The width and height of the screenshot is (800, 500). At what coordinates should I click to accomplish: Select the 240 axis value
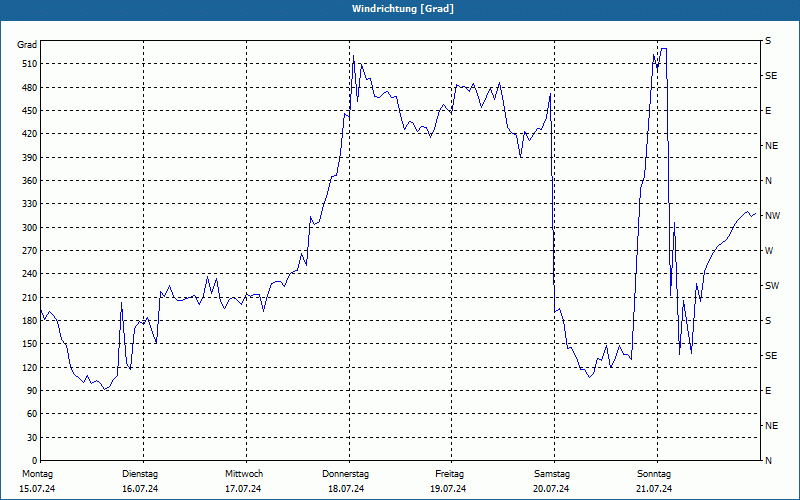pos(29,274)
